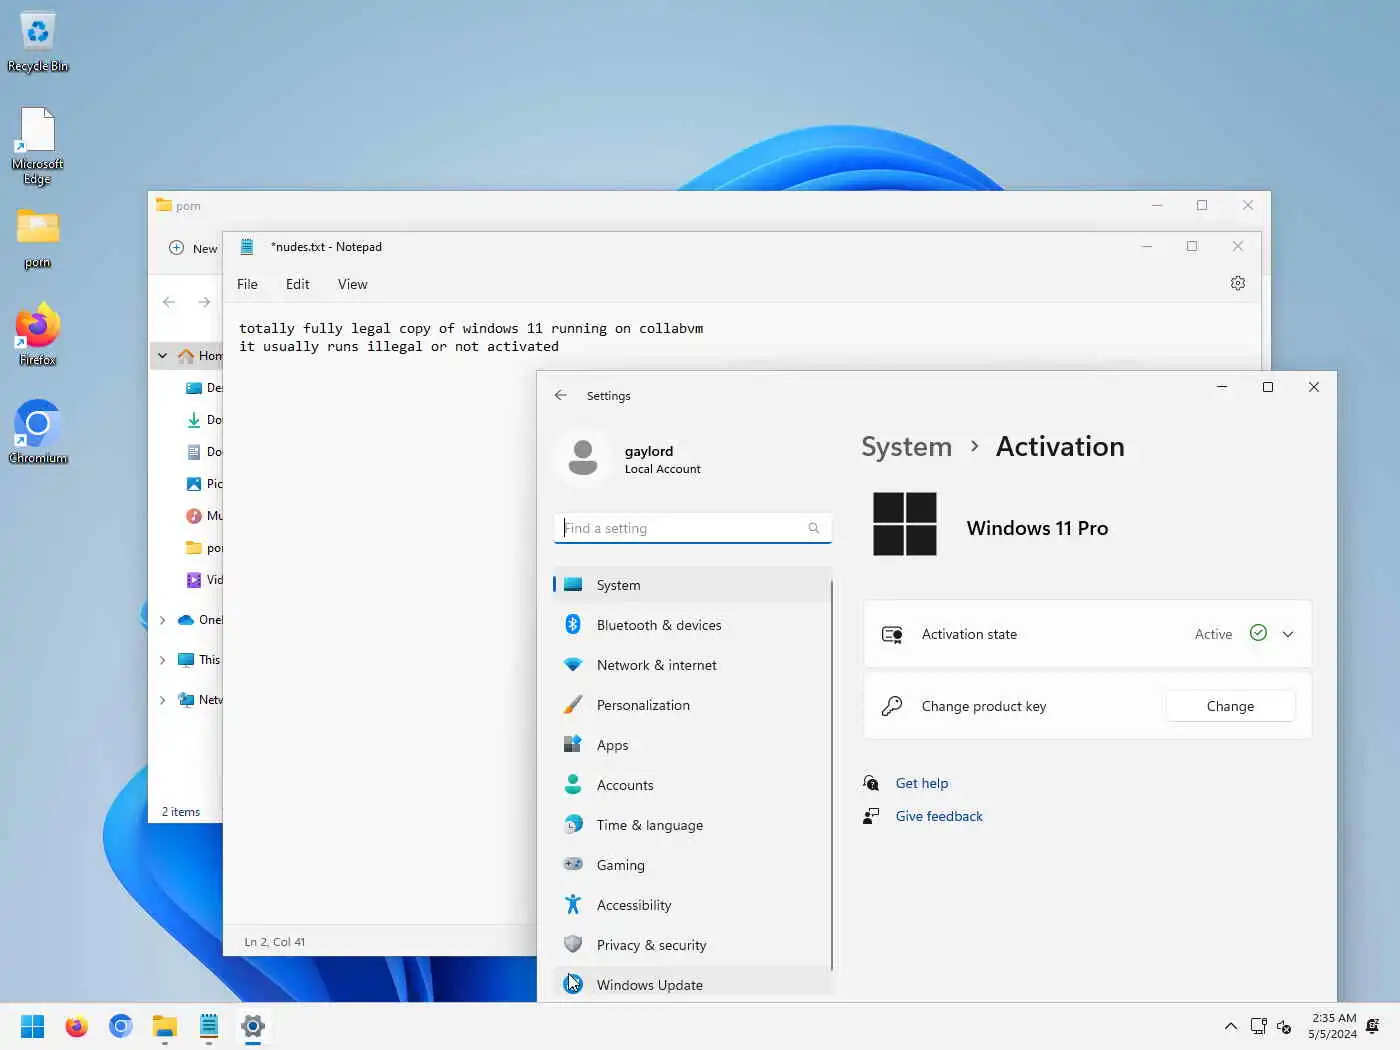This screenshot has height=1050, width=1400.
Task: Open Bluetooth & devices settings icon
Action: coord(573,625)
